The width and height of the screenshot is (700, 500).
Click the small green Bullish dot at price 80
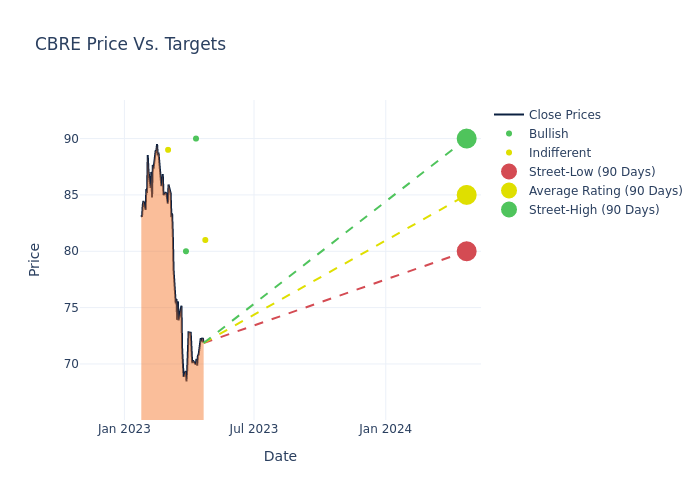pos(186,251)
